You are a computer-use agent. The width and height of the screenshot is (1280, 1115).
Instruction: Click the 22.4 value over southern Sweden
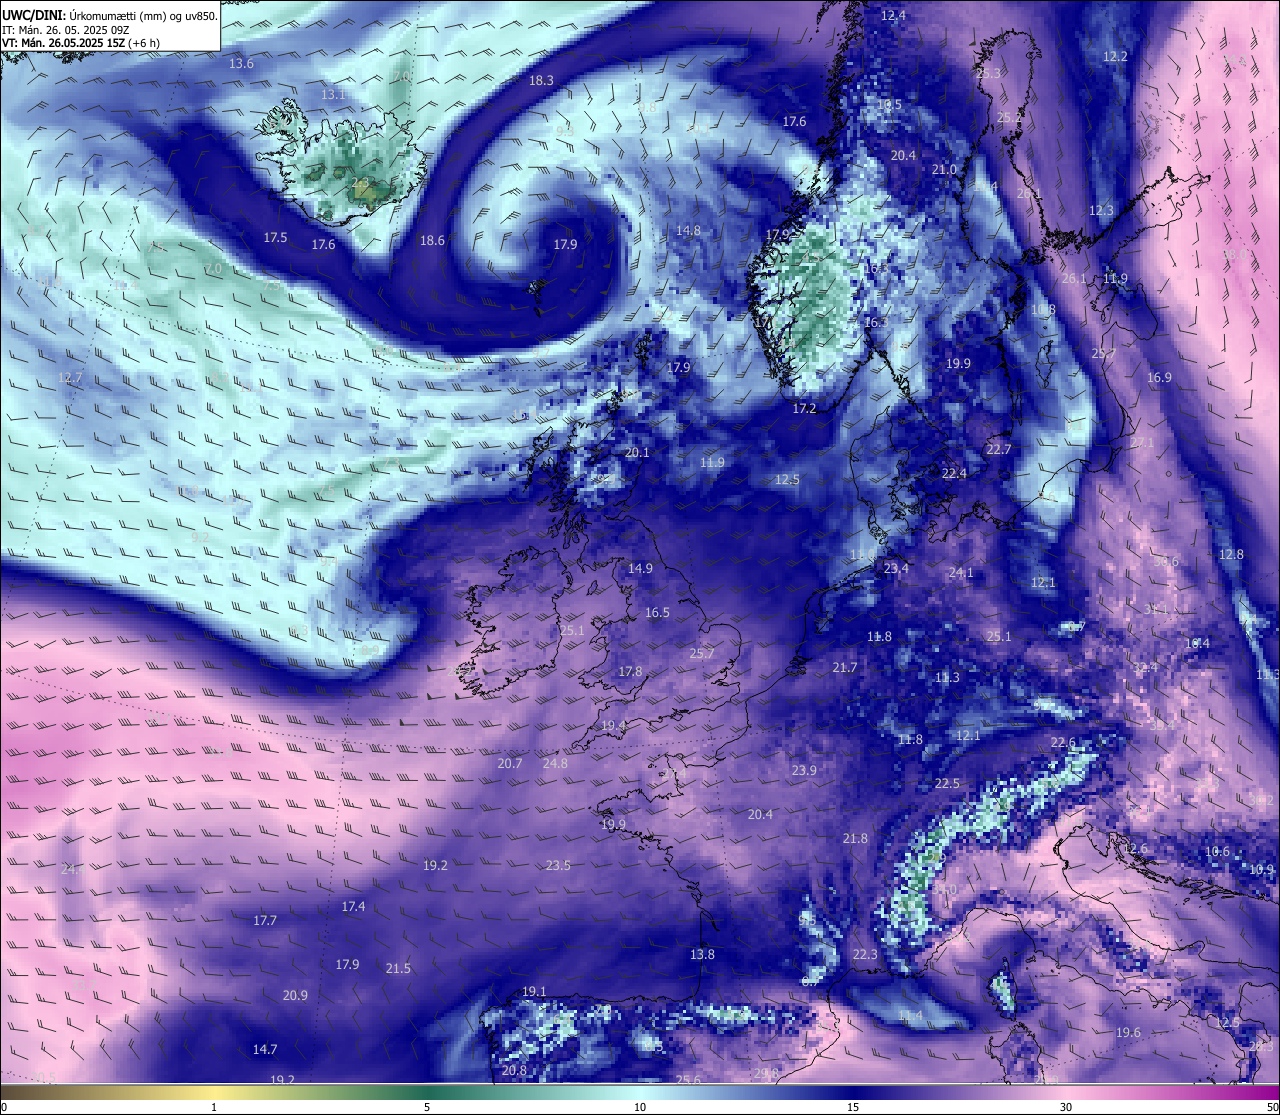(954, 474)
